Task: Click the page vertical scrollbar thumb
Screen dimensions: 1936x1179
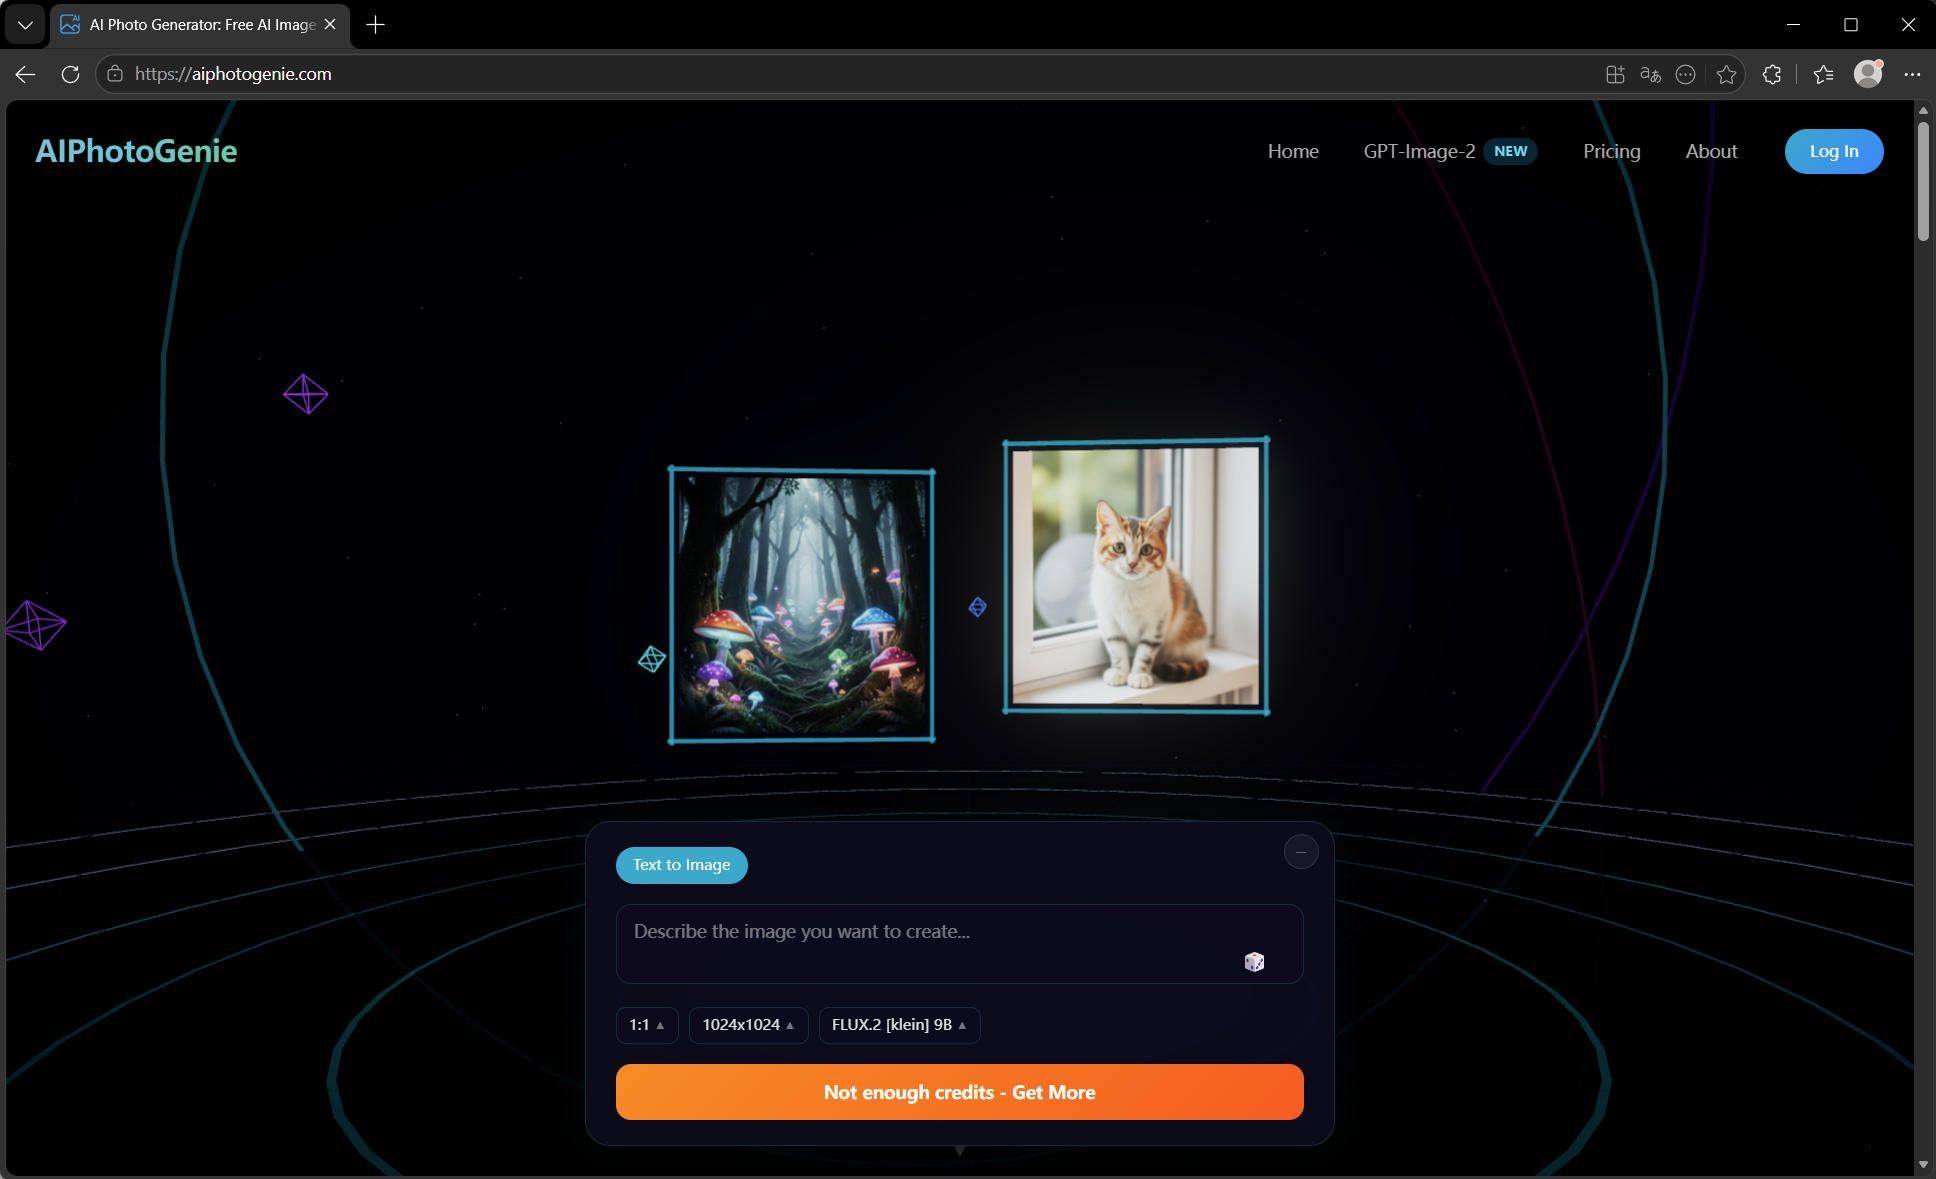Action: [x=1923, y=181]
